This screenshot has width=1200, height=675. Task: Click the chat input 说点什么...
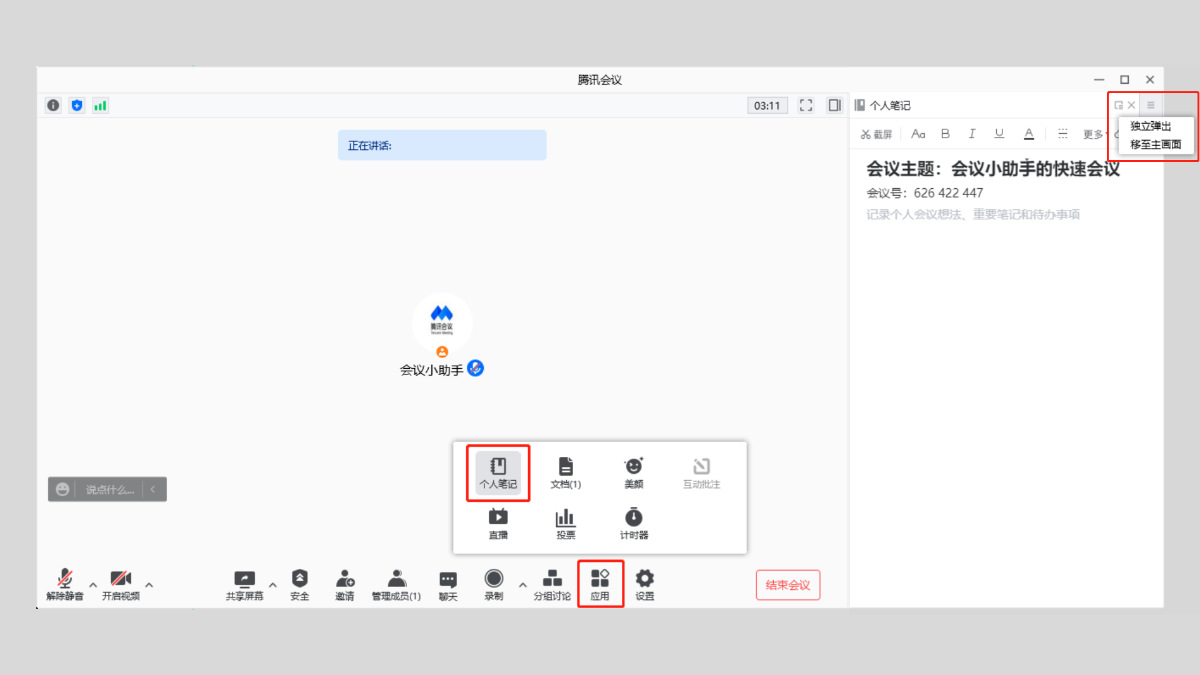110,489
